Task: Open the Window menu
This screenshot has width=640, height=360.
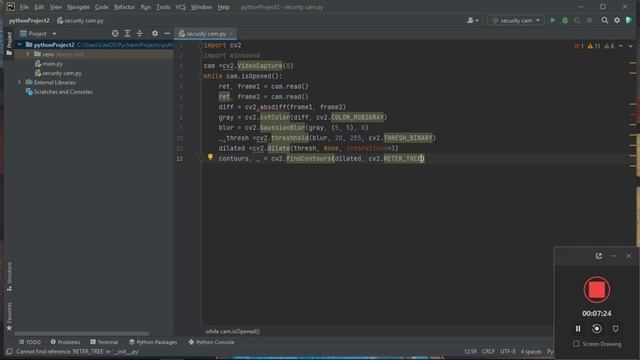Action: pyautogui.click(x=201, y=7)
